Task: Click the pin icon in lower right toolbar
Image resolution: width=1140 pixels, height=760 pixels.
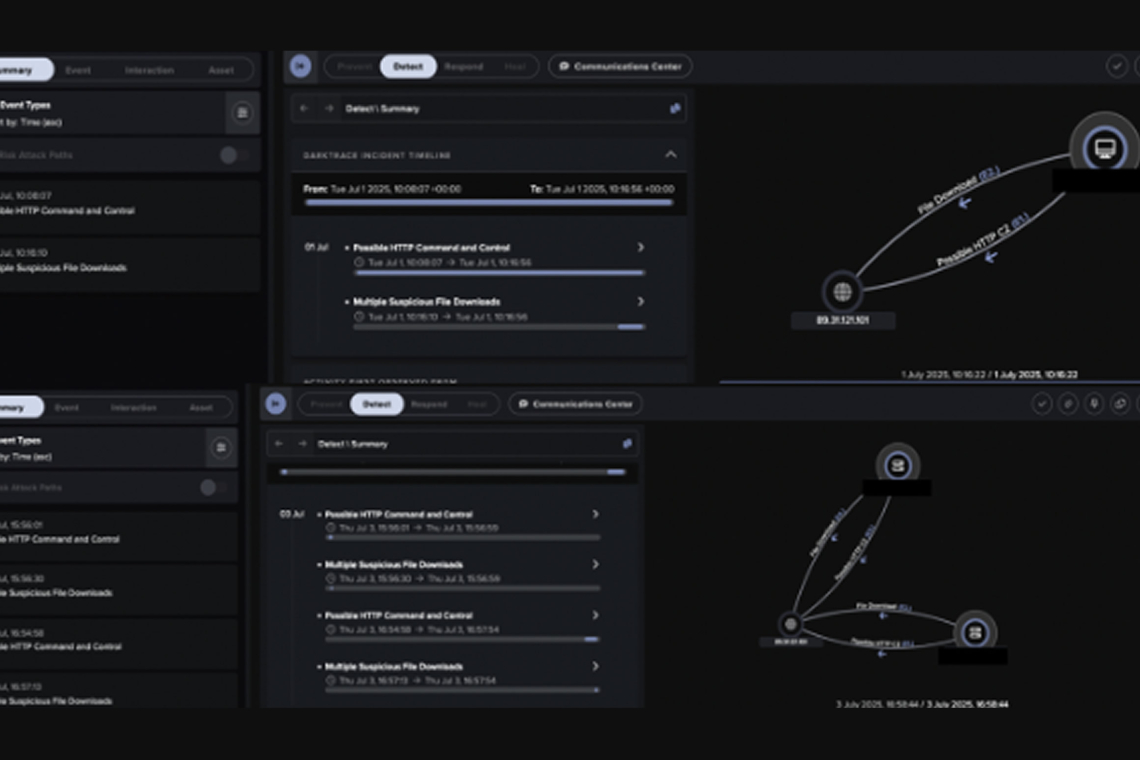Action: 1095,403
